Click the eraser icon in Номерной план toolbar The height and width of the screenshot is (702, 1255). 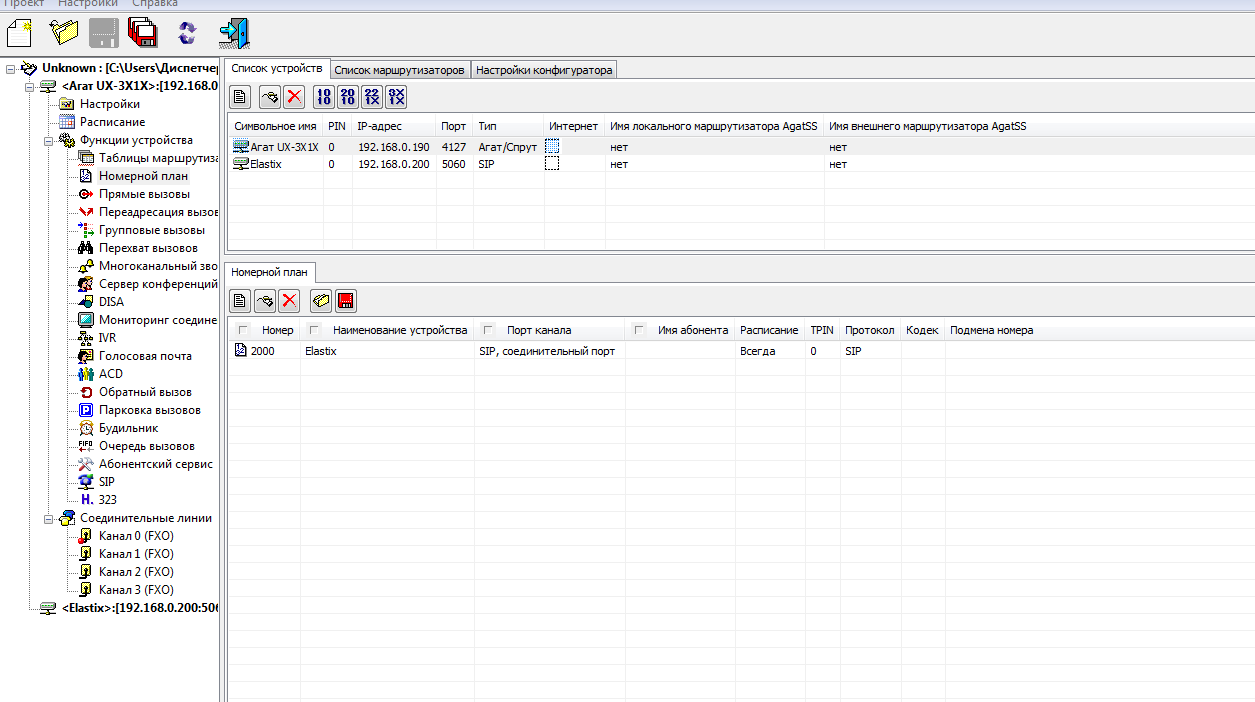point(321,301)
